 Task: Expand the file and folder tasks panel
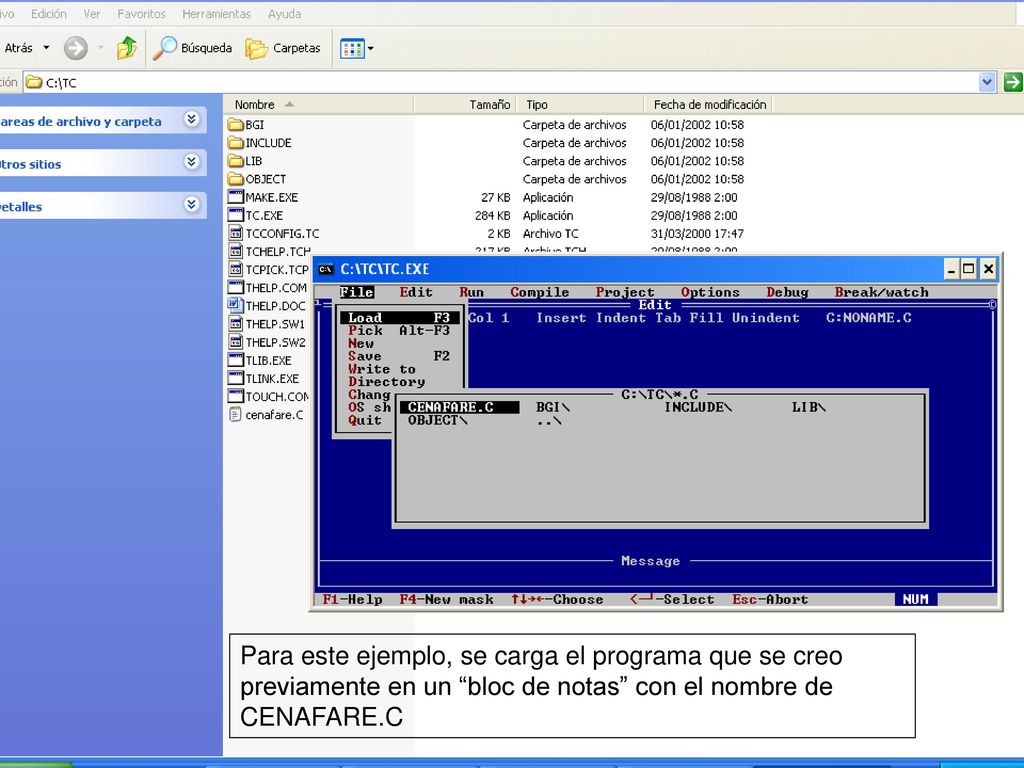pyautogui.click(x=191, y=120)
